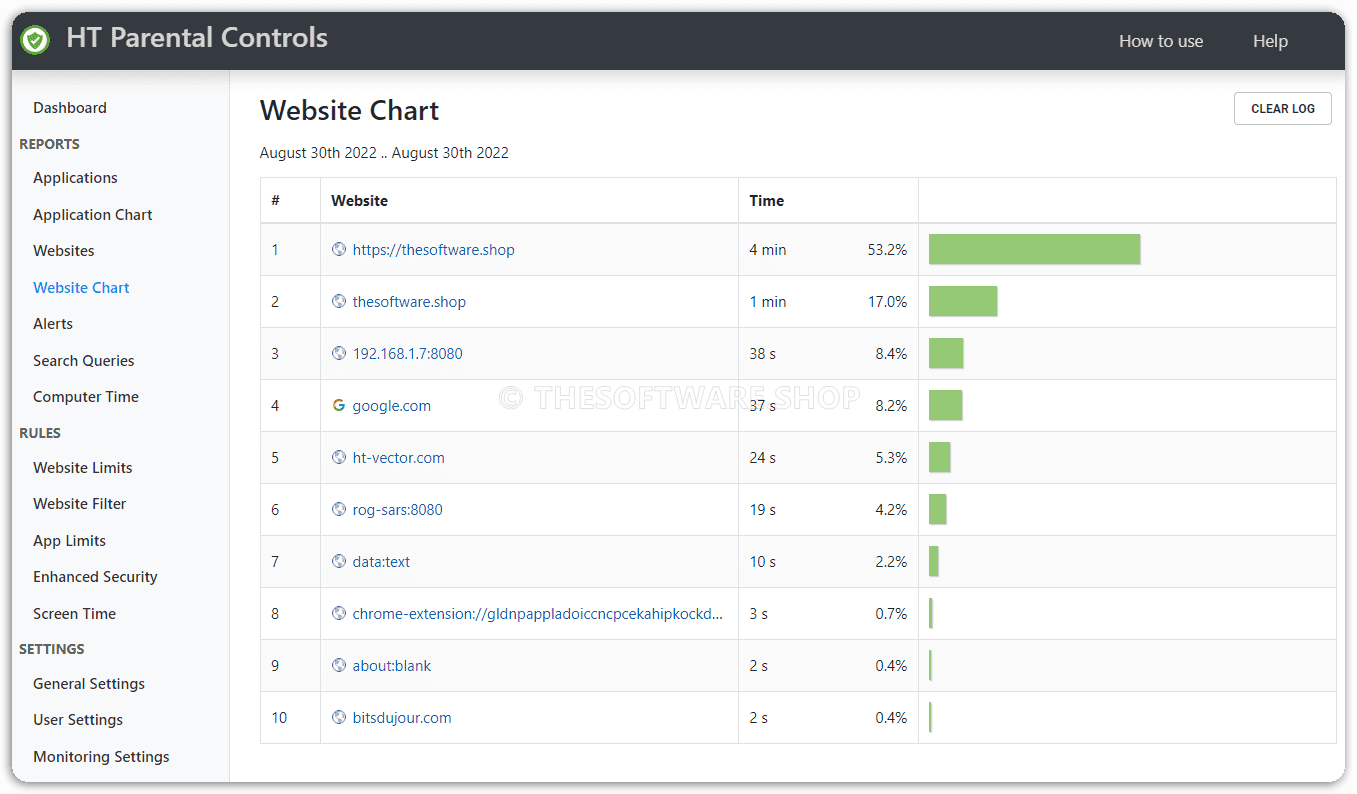Viewport: 1357px width, 794px height.
Task: Click the 4.2% usage bar
Action: point(937,509)
